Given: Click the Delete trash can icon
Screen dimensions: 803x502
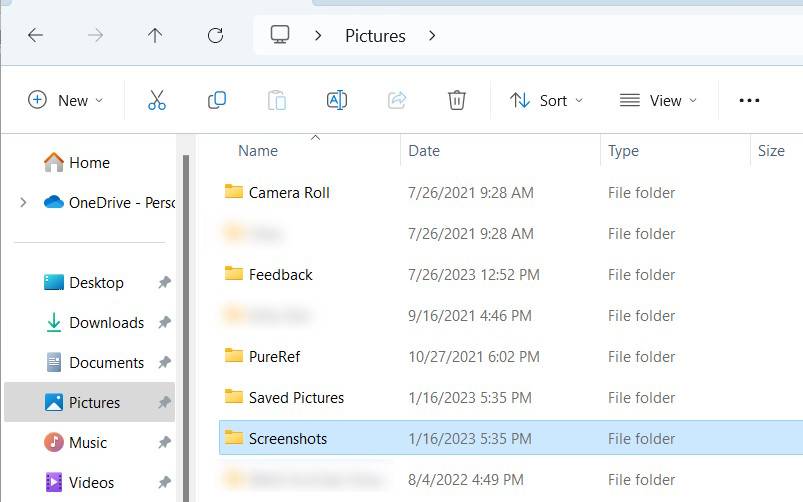Looking at the screenshot, I should [x=457, y=100].
